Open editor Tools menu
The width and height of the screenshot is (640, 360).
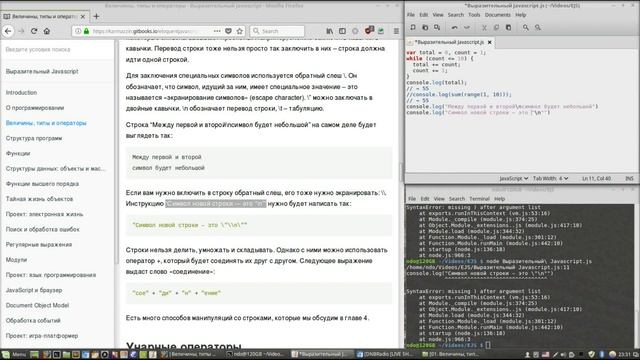coord(474,15)
